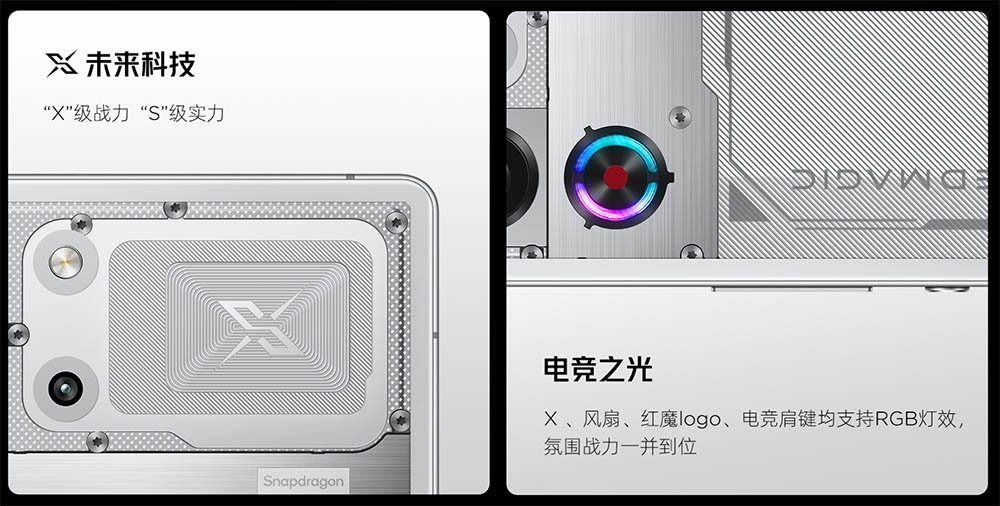Click the "X"级战力 "S"级实力 subtitle
1000x506 pixels.
coord(134,114)
